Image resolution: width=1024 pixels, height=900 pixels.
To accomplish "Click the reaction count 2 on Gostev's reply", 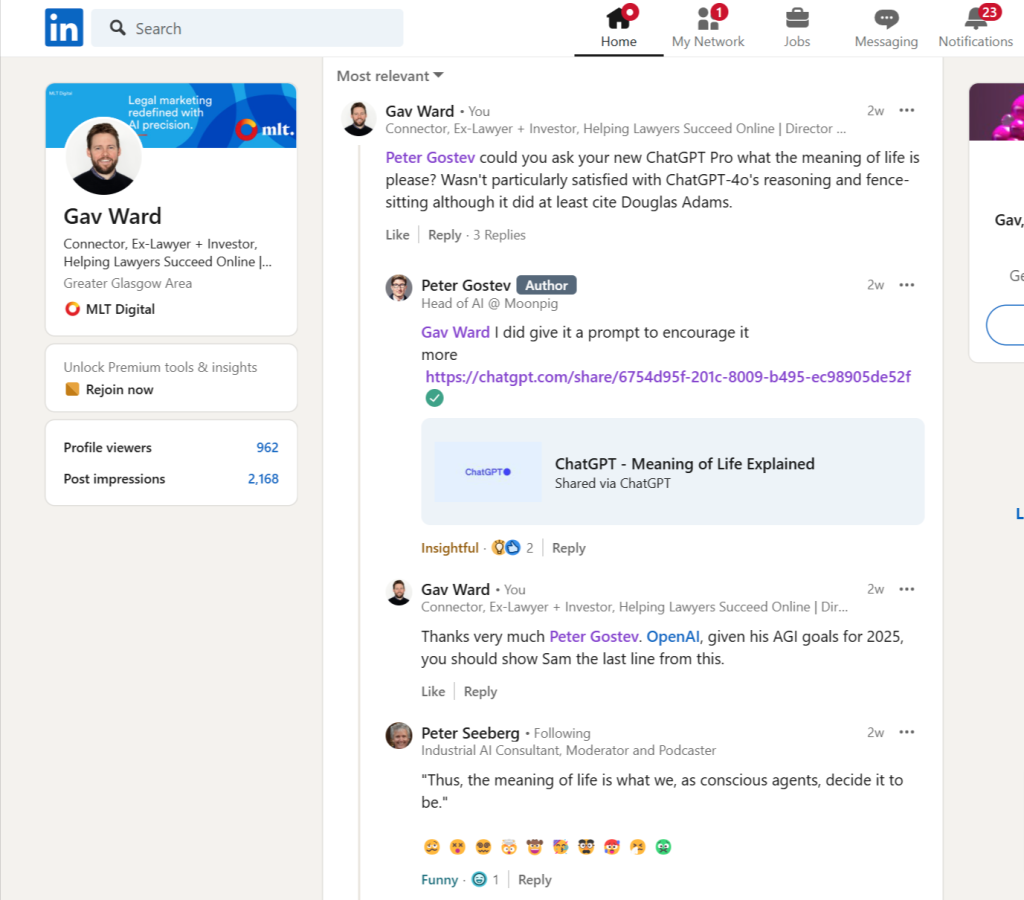I will 530,548.
